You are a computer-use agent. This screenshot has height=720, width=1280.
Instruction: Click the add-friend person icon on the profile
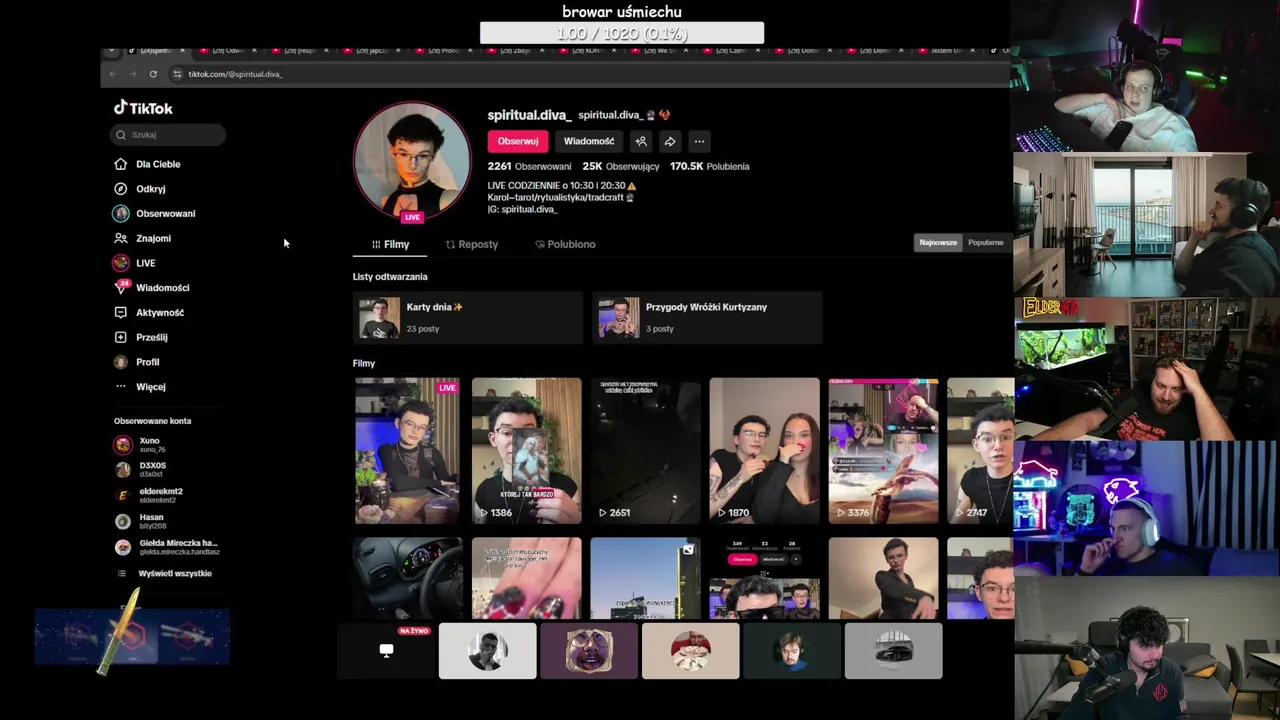(x=641, y=141)
